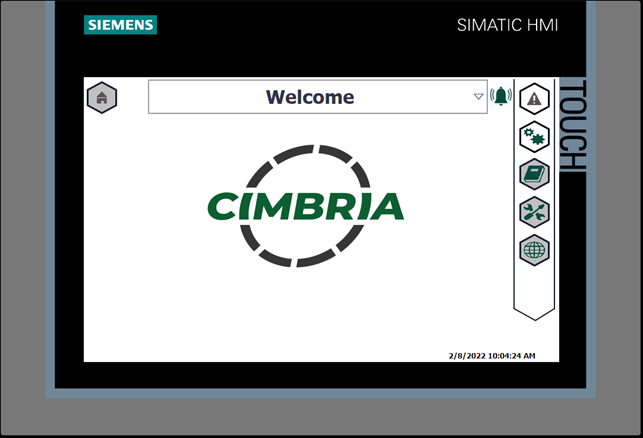Screen dimensions: 643x438
Task: Click the SIMATIC HMI label
Action: pyautogui.click(x=507, y=25)
